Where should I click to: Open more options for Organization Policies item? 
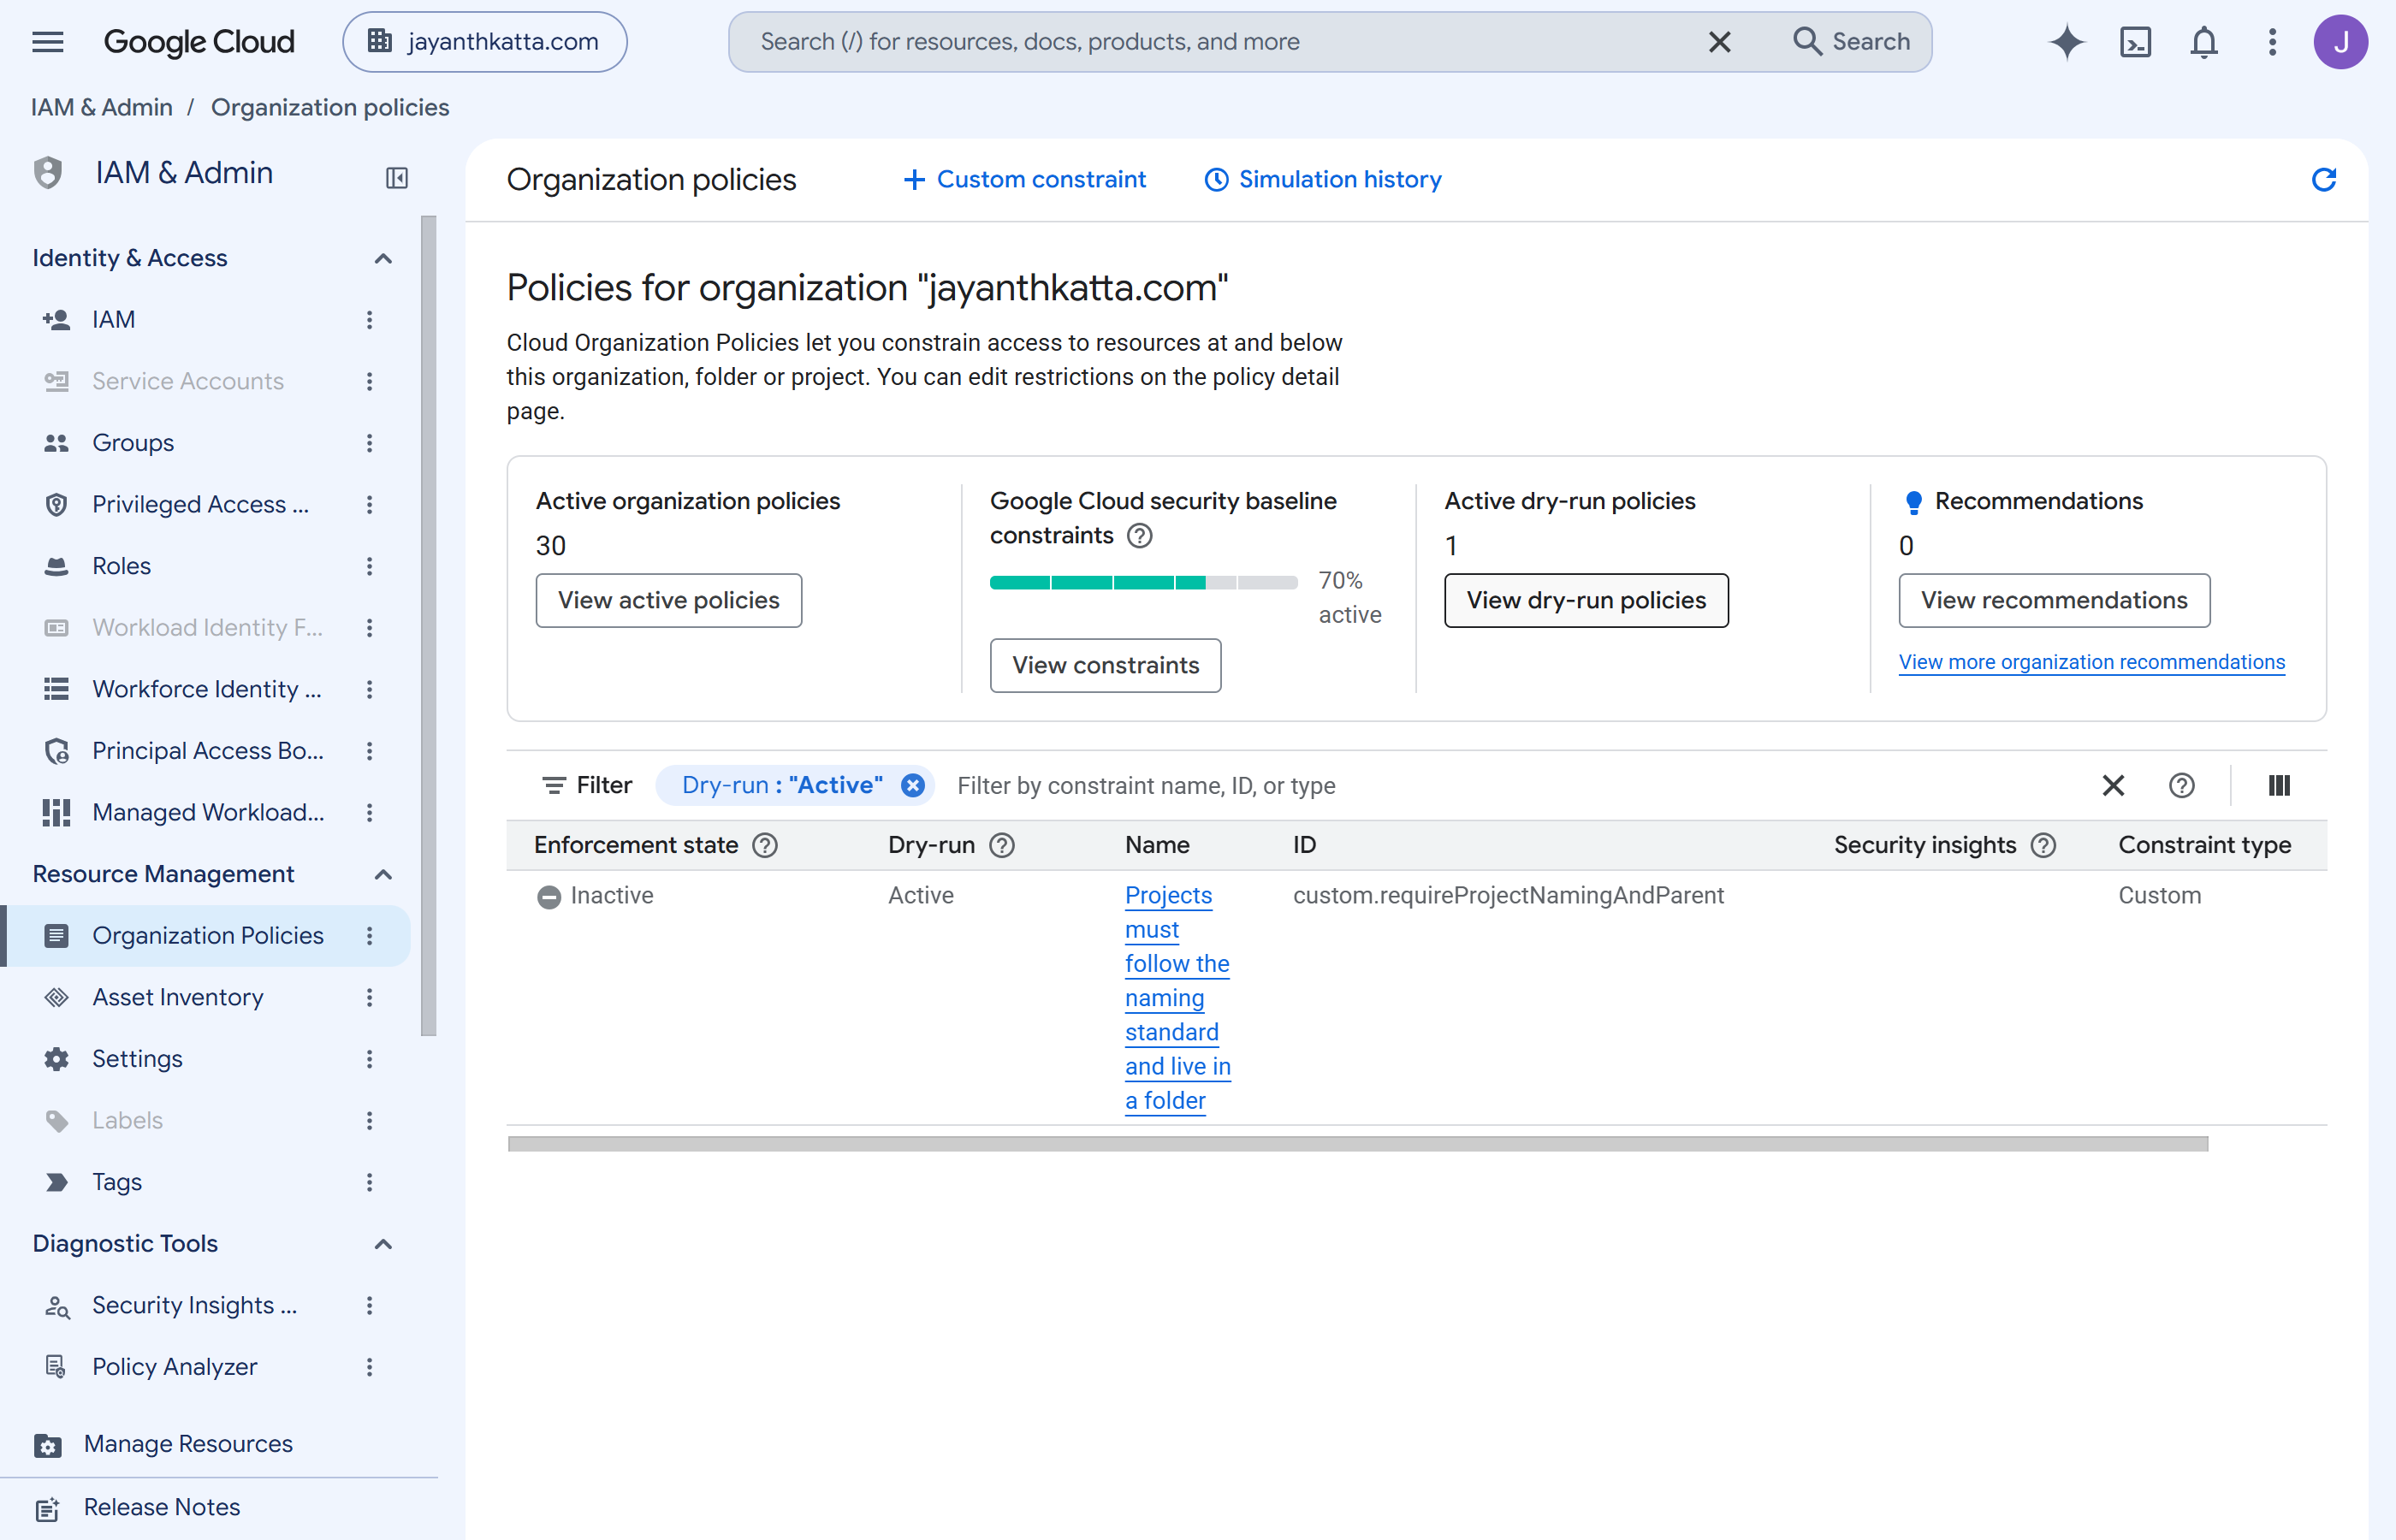click(370, 935)
